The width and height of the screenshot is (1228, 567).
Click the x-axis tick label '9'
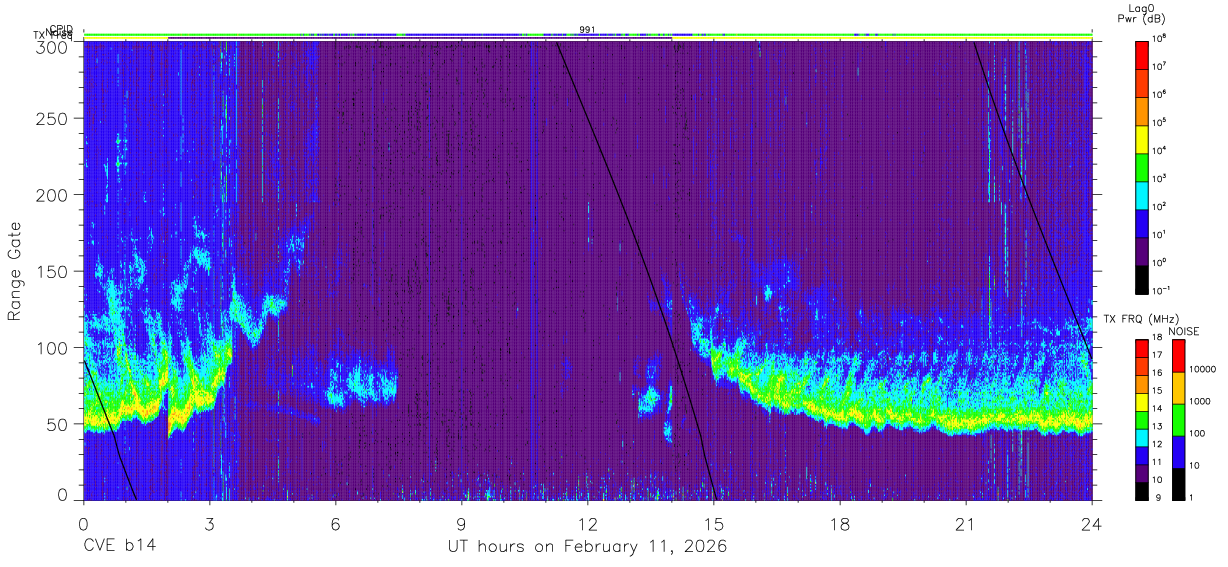point(461,524)
